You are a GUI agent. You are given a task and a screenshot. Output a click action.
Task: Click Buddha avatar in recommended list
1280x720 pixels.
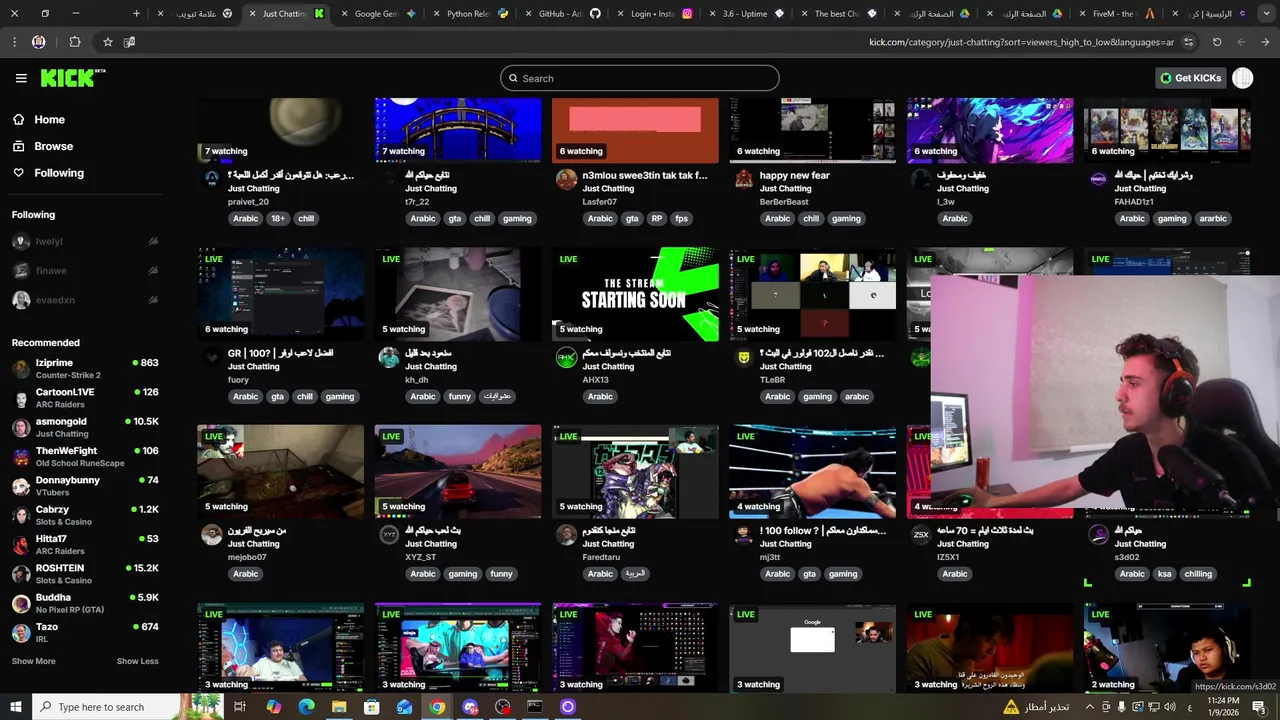click(21, 603)
